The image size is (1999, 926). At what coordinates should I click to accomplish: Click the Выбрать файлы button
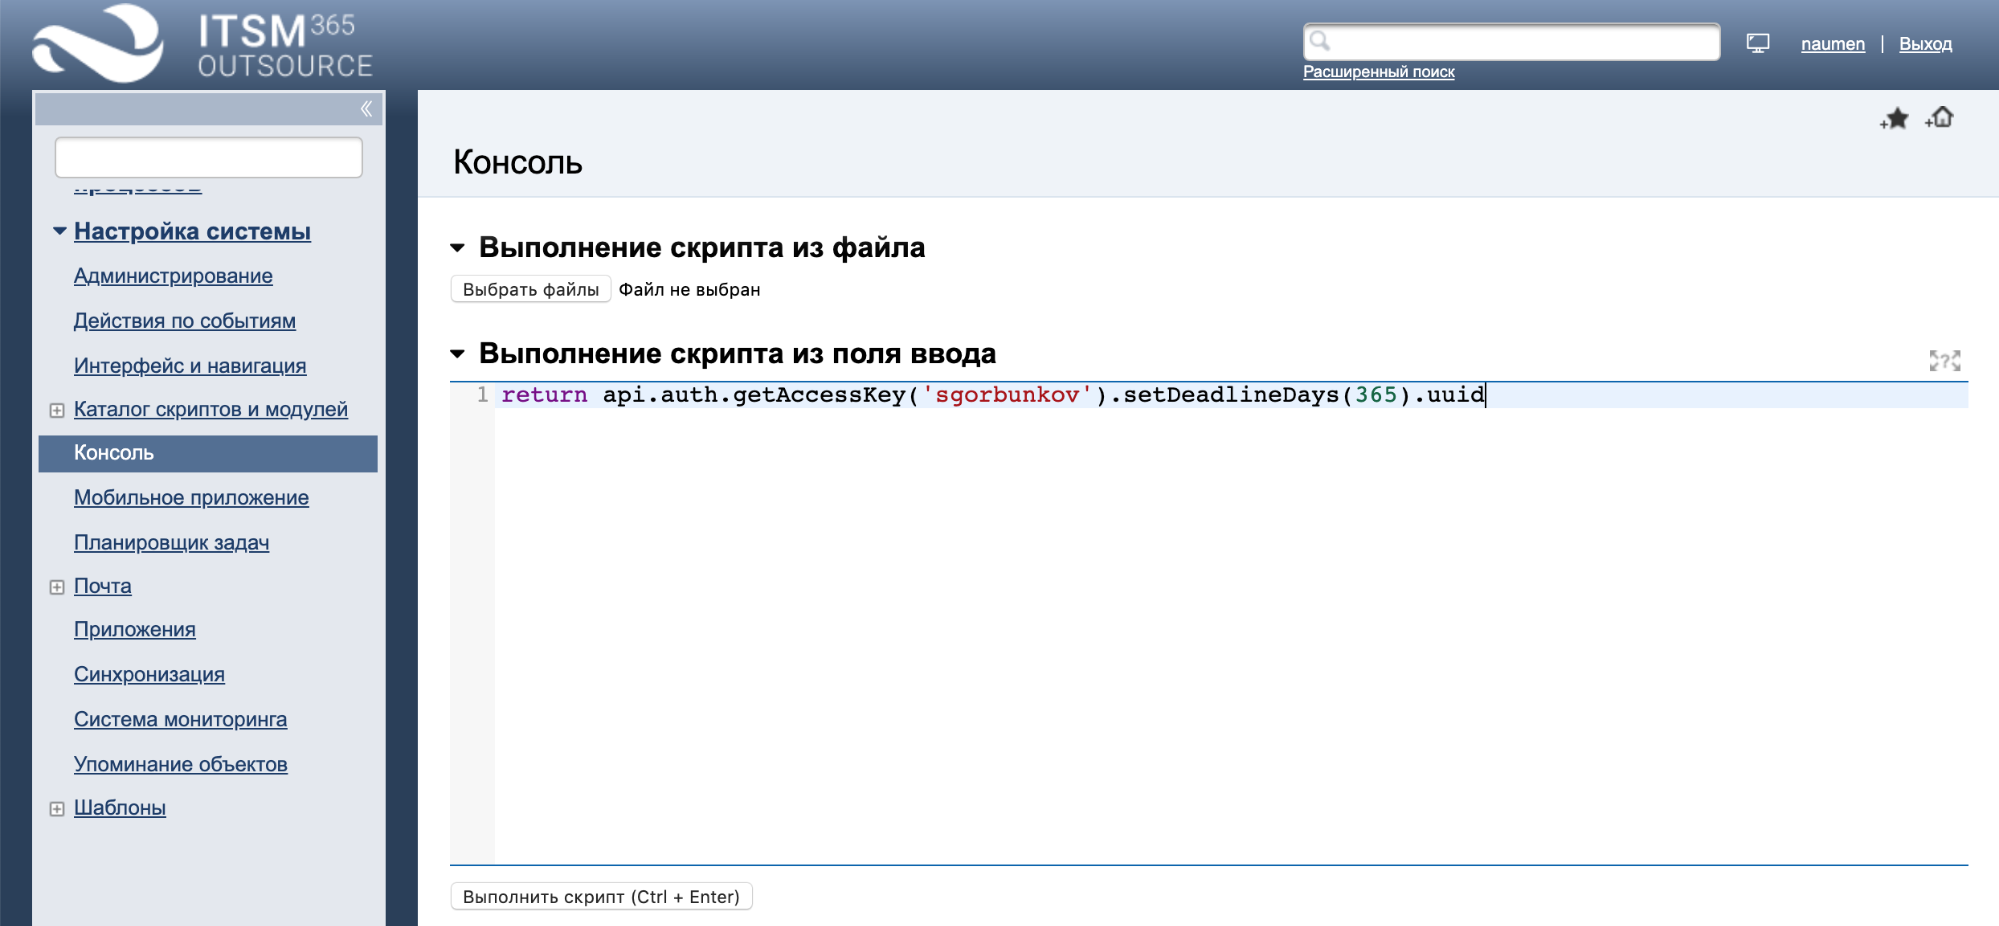(x=531, y=289)
